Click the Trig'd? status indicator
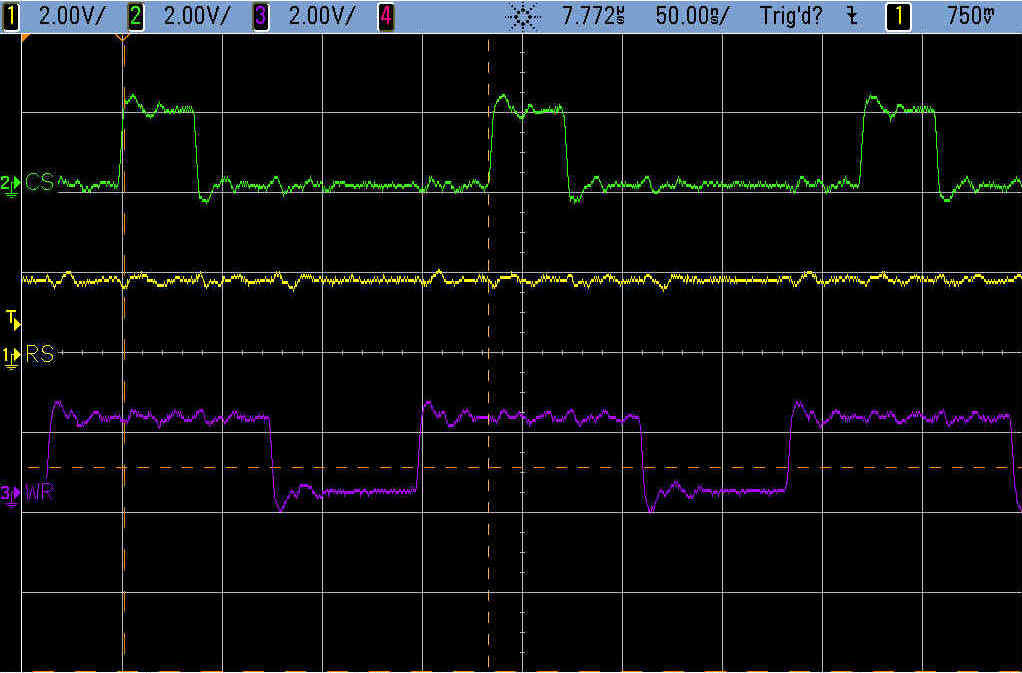The image size is (1022, 673). click(791, 17)
